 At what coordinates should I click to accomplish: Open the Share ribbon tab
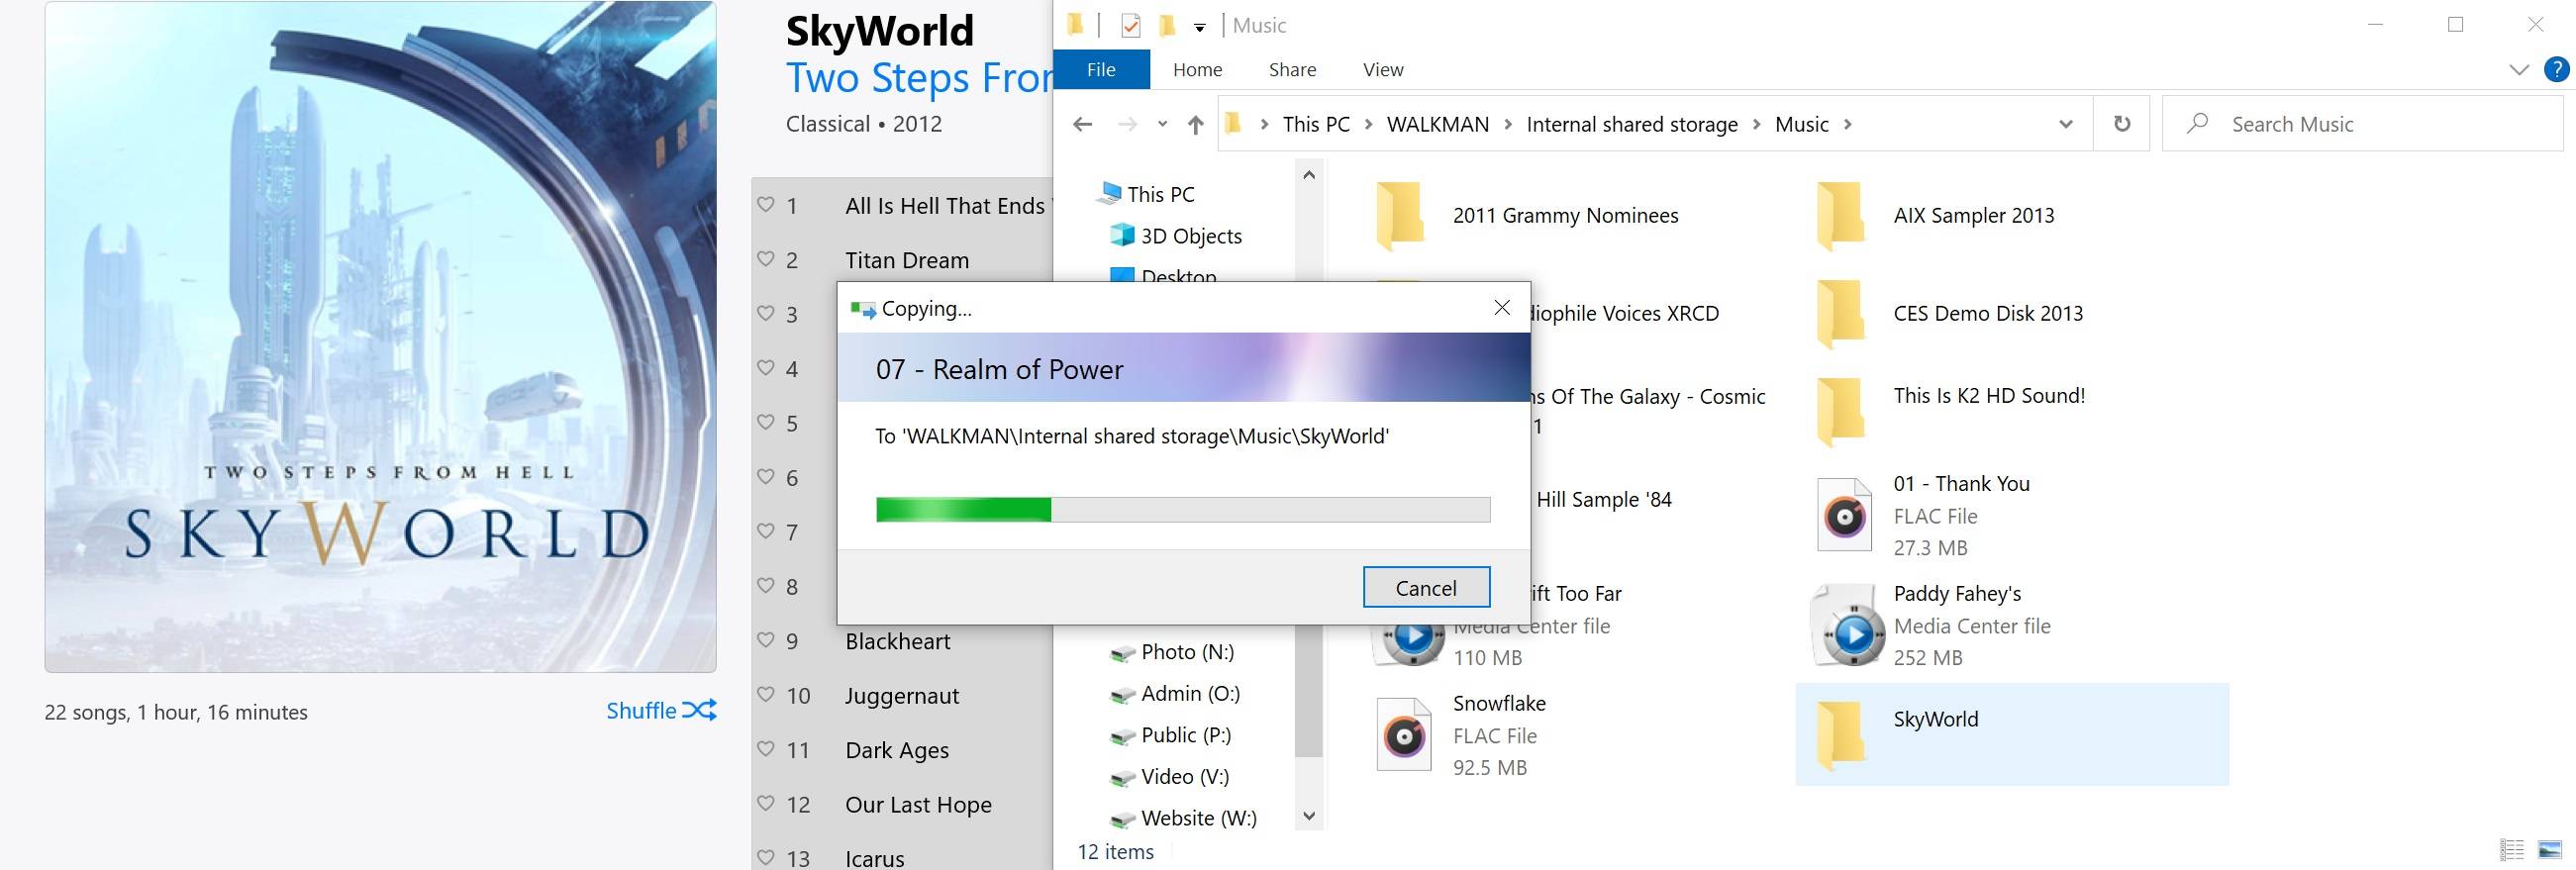1292,69
